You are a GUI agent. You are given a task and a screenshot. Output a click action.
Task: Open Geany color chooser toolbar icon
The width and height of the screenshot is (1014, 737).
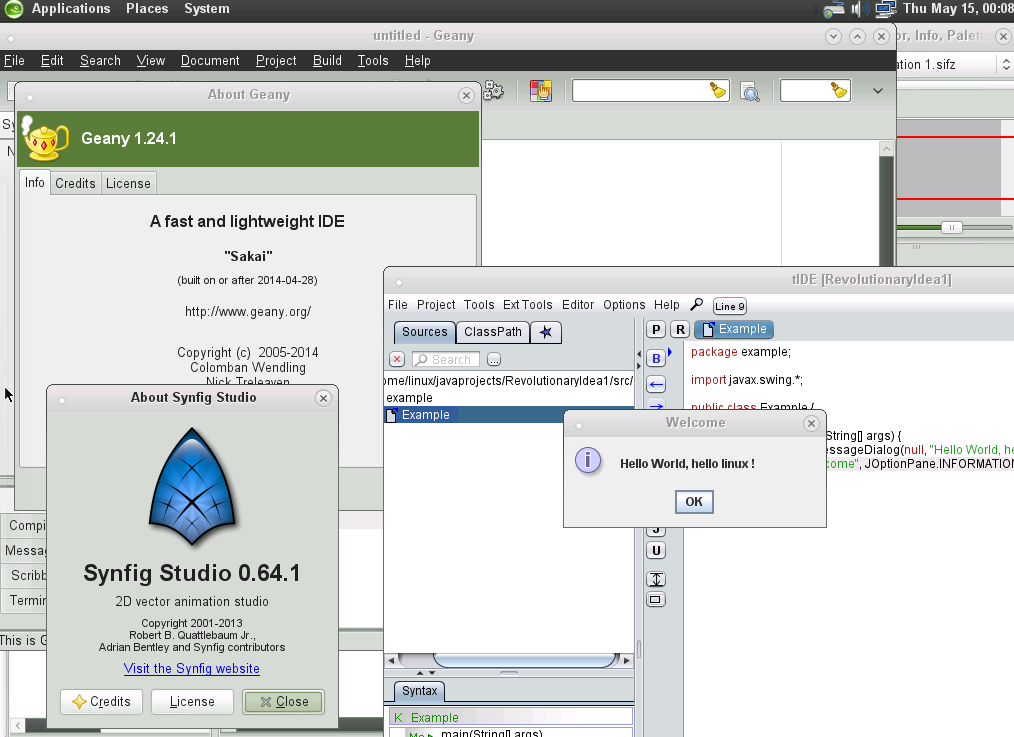(x=541, y=91)
